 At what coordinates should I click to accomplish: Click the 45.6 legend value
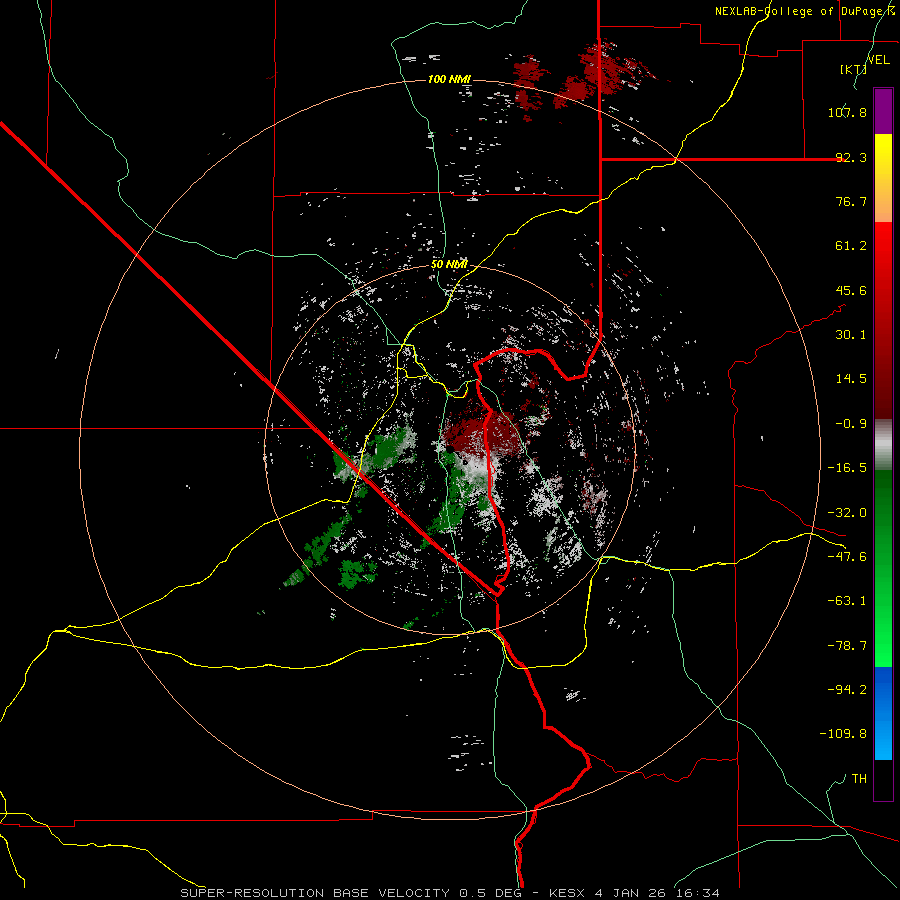pyautogui.click(x=851, y=290)
